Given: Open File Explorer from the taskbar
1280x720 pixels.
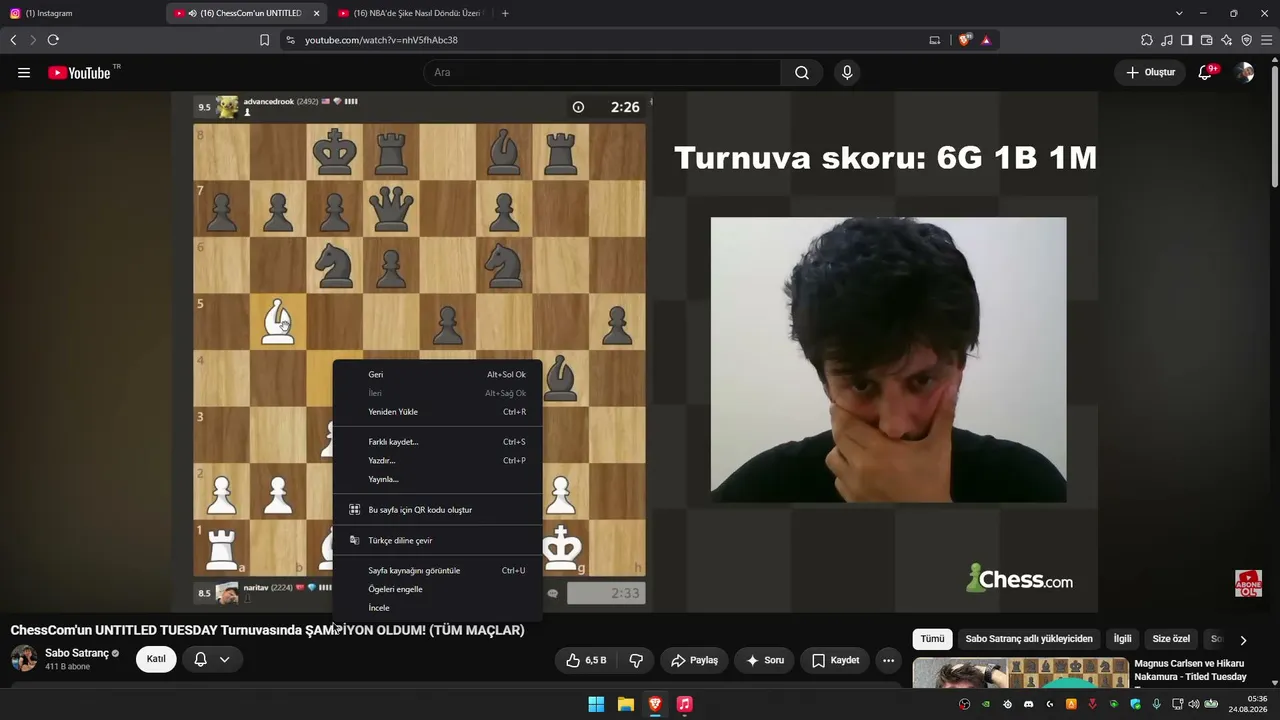Looking at the screenshot, I should (x=625, y=704).
